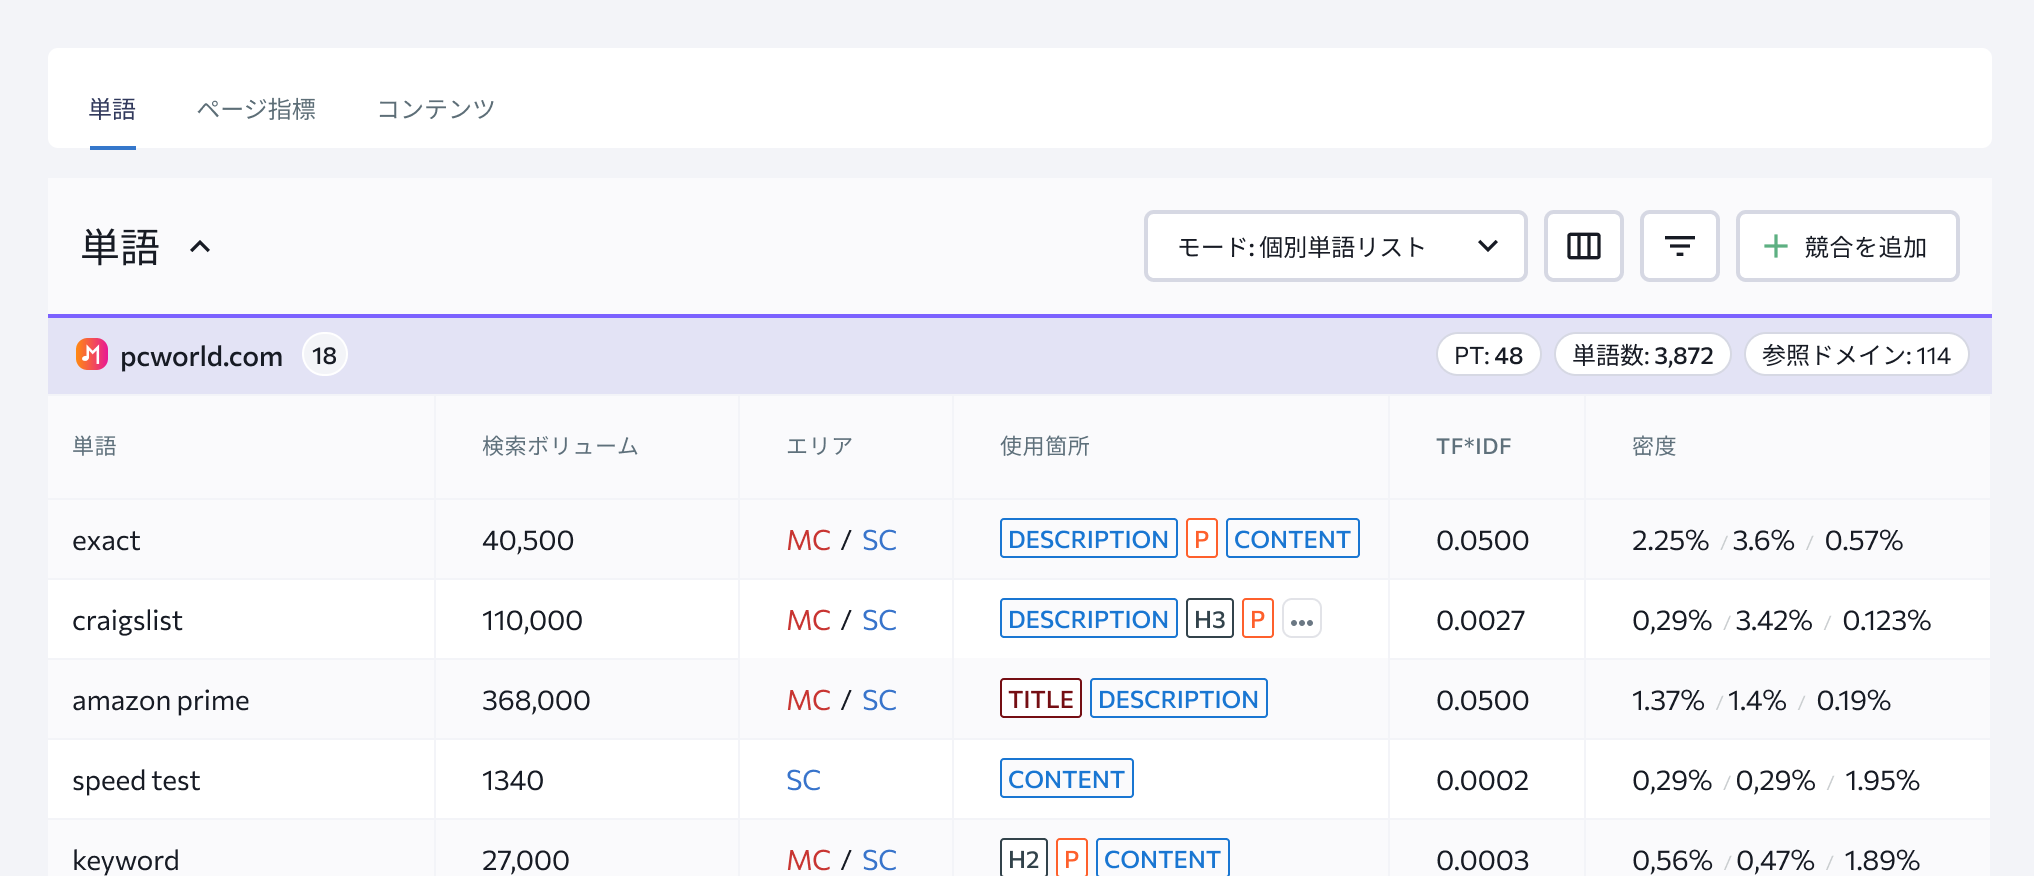Click DESCRIPTION tag in craigslist row
The height and width of the screenshot is (876, 2034).
tap(1088, 619)
